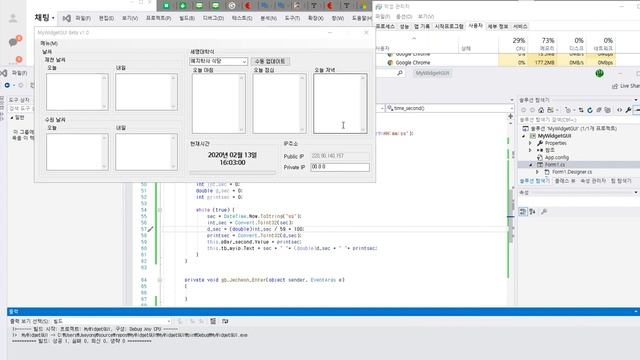Expand the Properties node in Solution Explorer
The image size is (640, 360).
pos(530,143)
